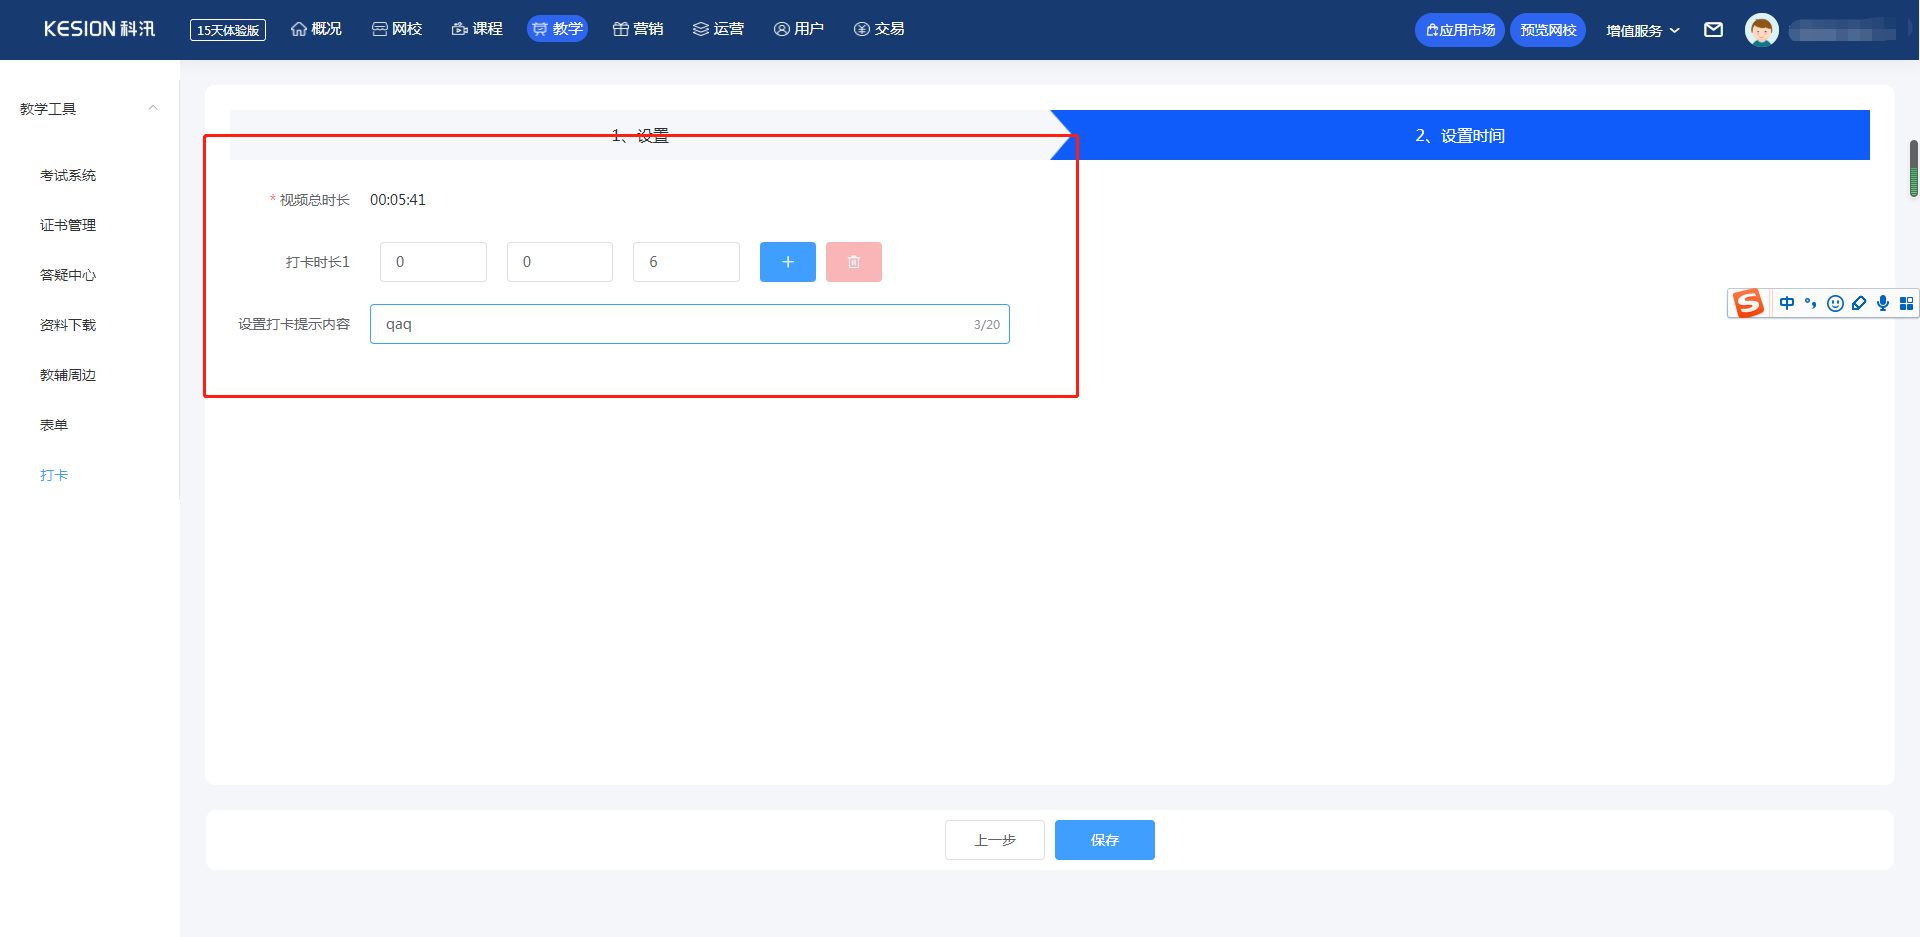
Task: Click the grid toolbox icon in IME toolbar
Action: [1906, 303]
